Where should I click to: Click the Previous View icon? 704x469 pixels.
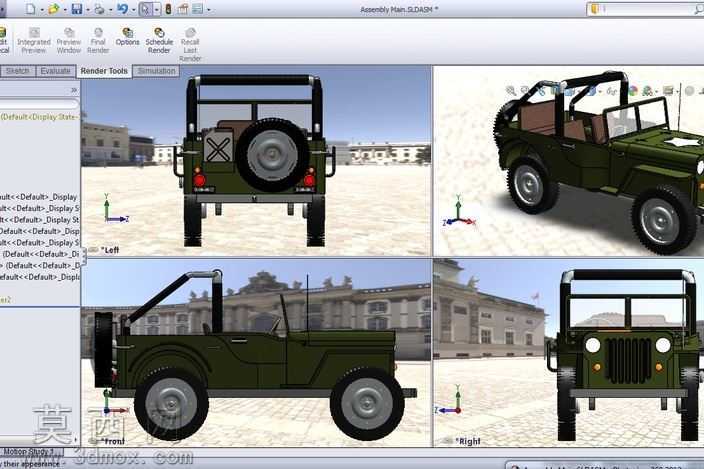click(x=541, y=91)
